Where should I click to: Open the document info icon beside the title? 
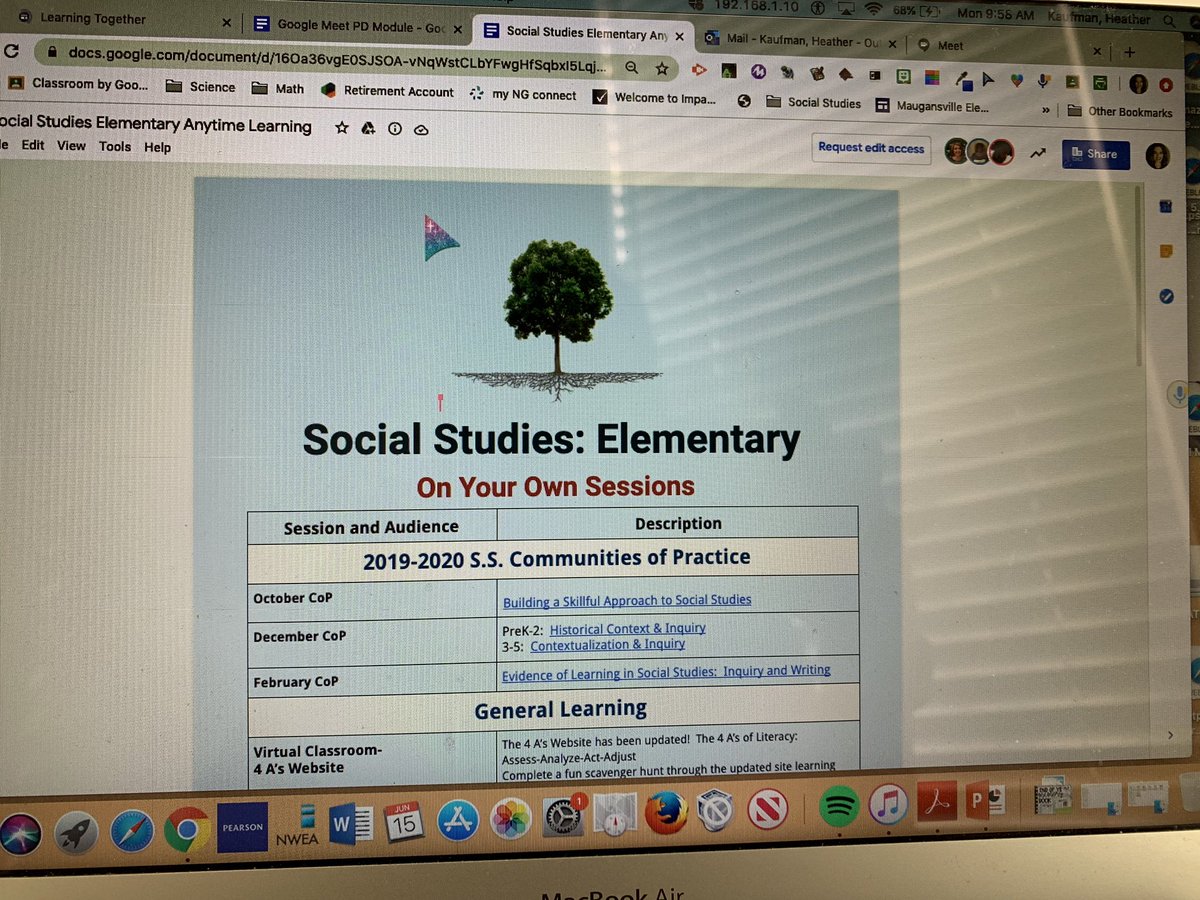[394, 129]
